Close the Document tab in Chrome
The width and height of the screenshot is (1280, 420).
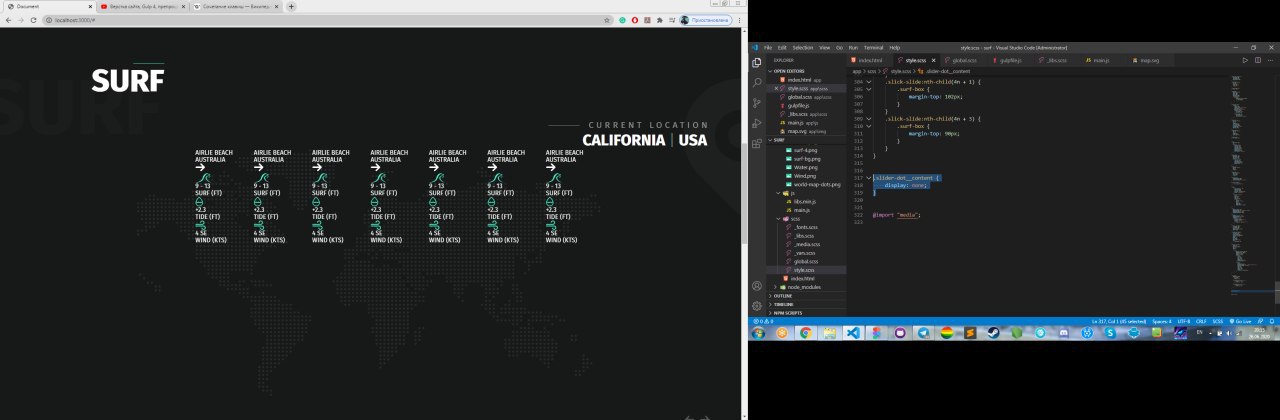[90, 6]
